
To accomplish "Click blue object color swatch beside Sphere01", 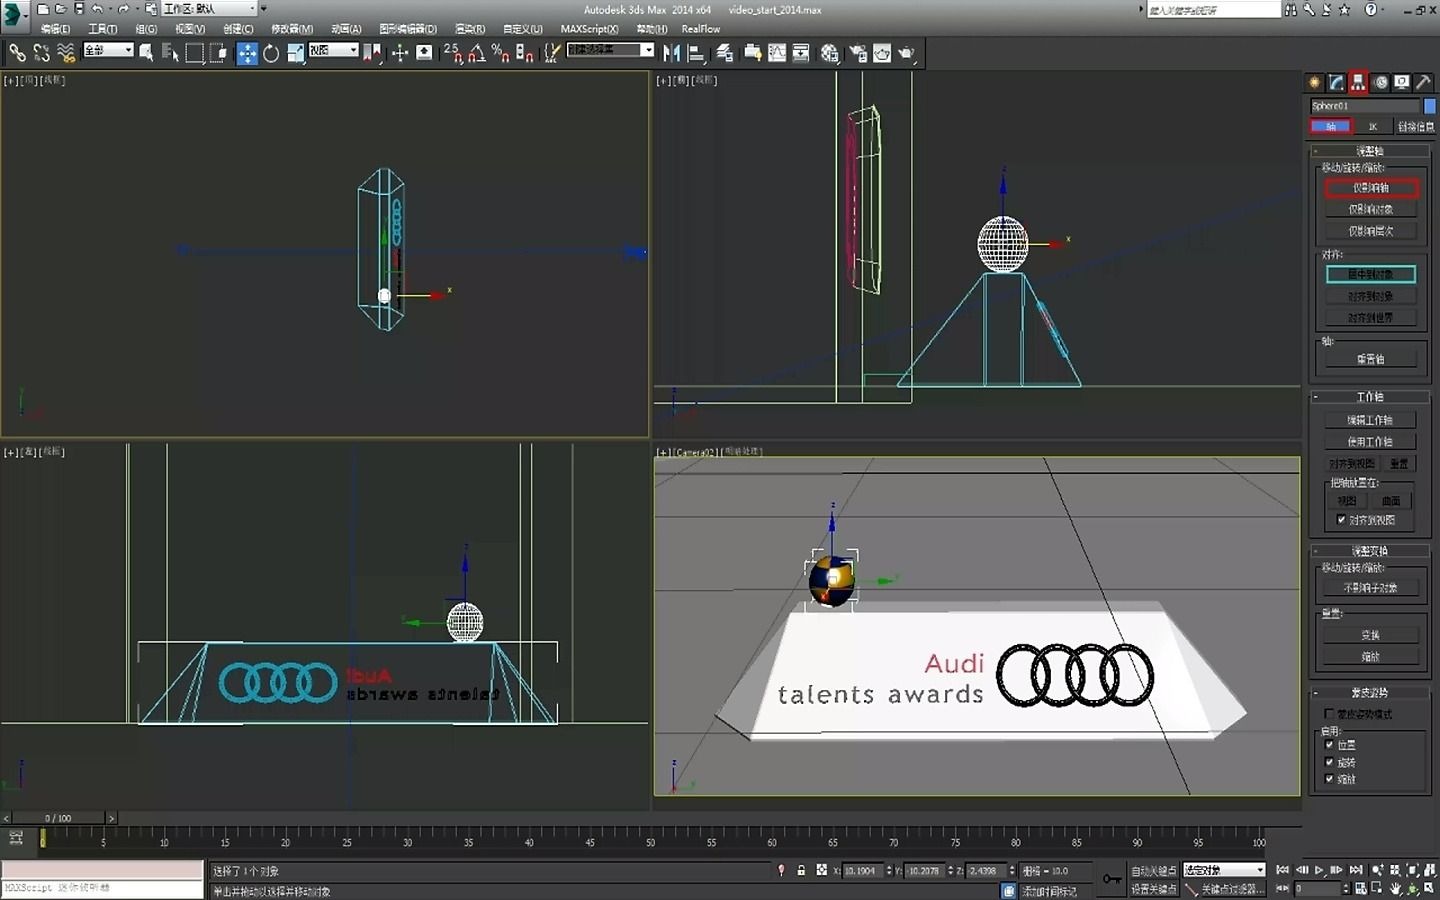I will pos(1429,106).
